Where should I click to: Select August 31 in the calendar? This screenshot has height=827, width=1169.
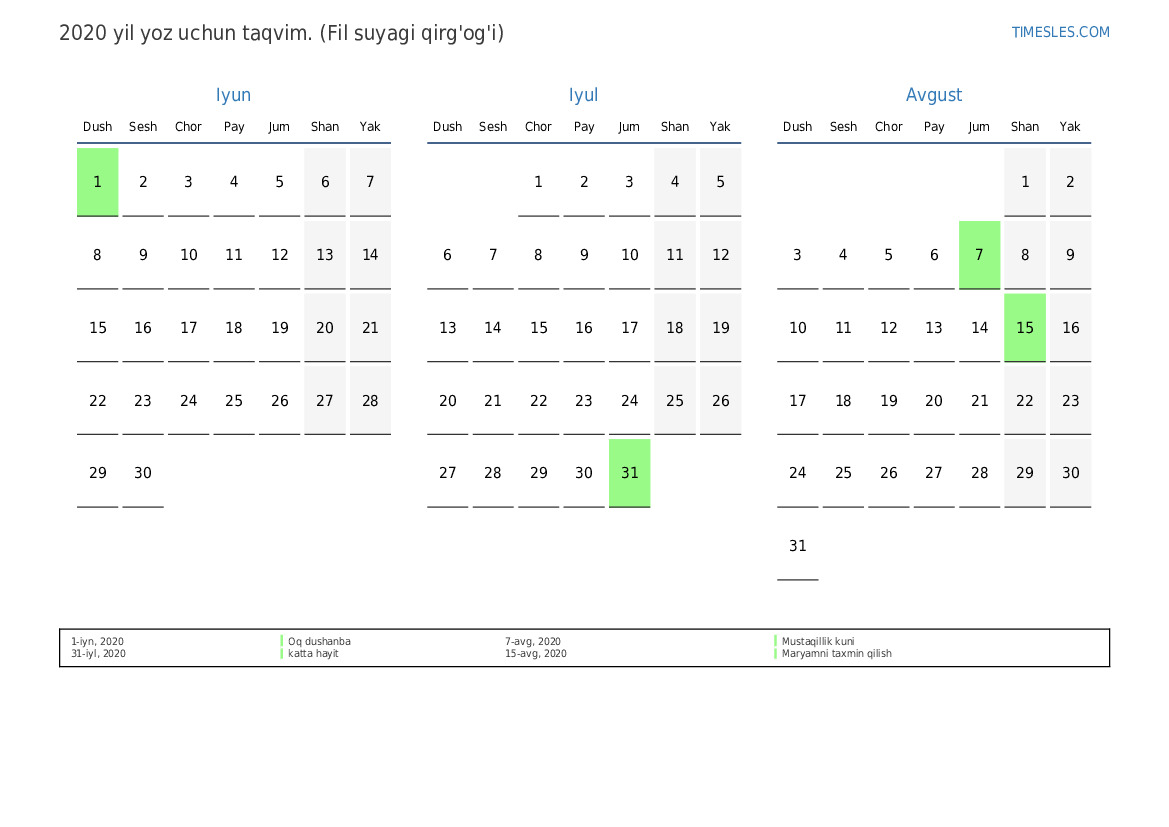(x=797, y=546)
